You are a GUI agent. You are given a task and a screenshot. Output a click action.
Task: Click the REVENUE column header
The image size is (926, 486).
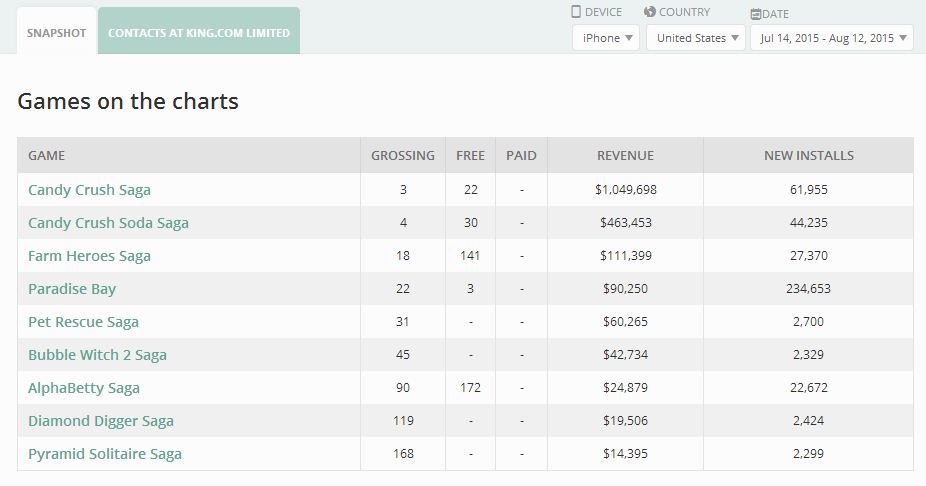pos(625,155)
